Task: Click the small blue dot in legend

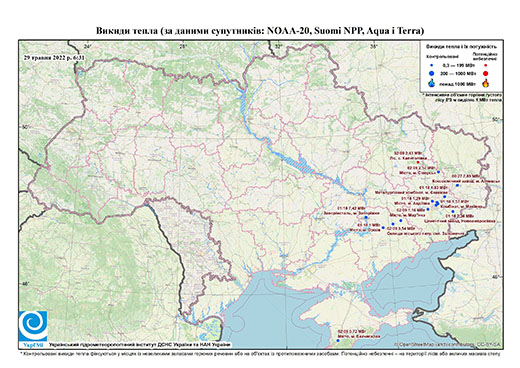Action: pos(432,65)
